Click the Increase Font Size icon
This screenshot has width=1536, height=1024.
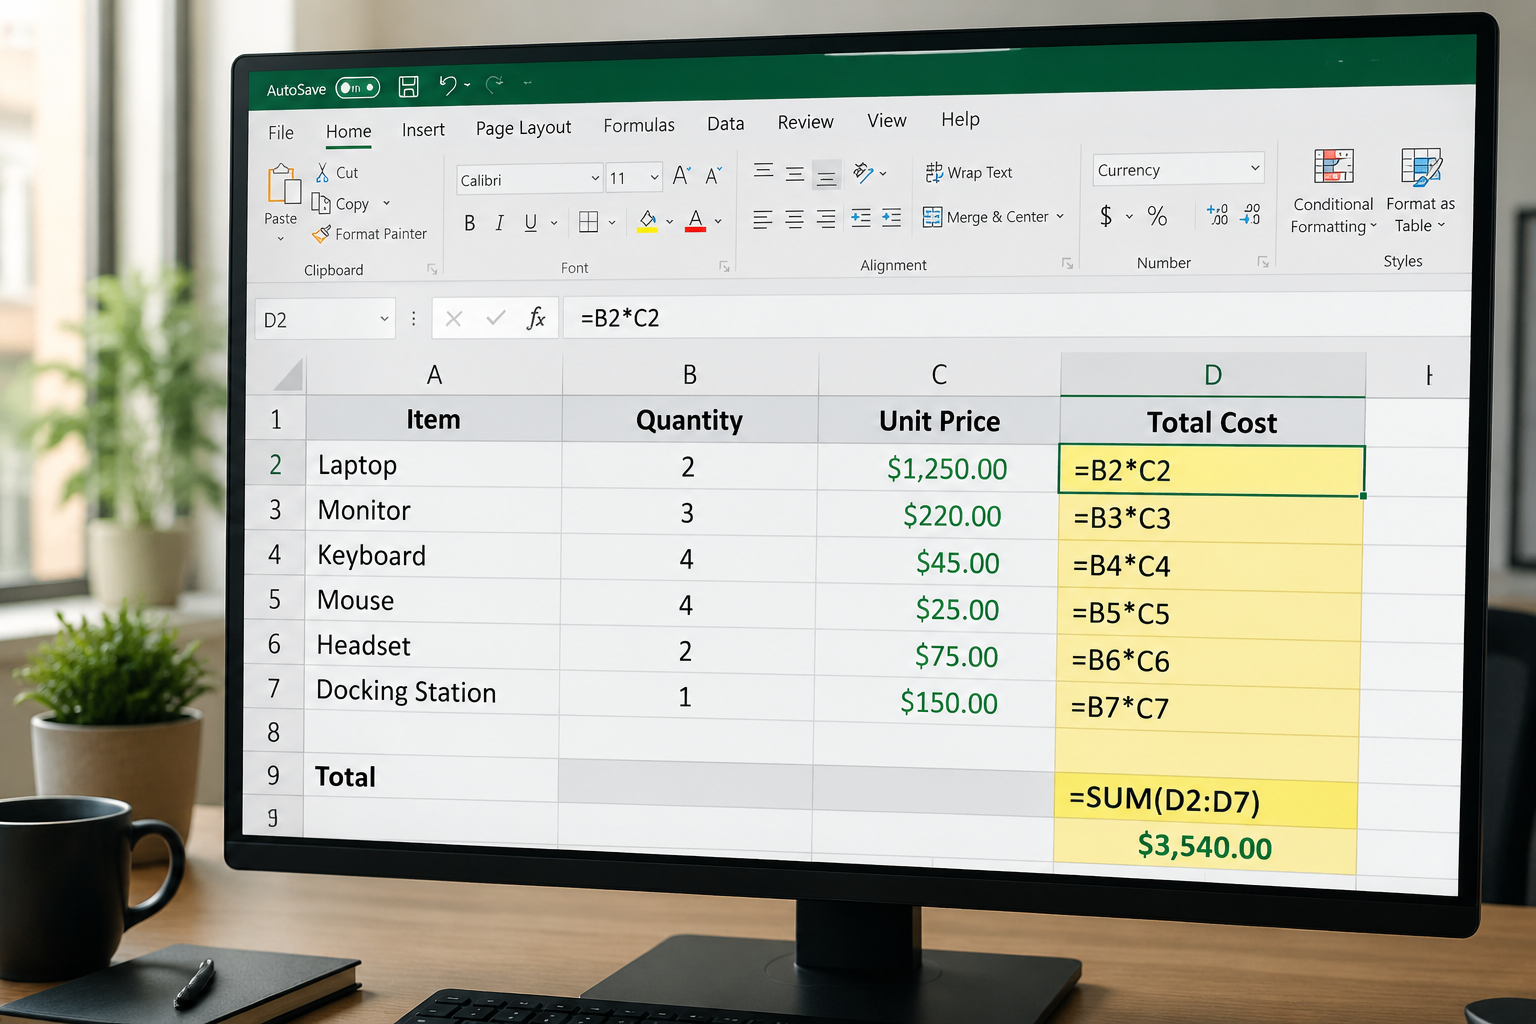(x=682, y=176)
